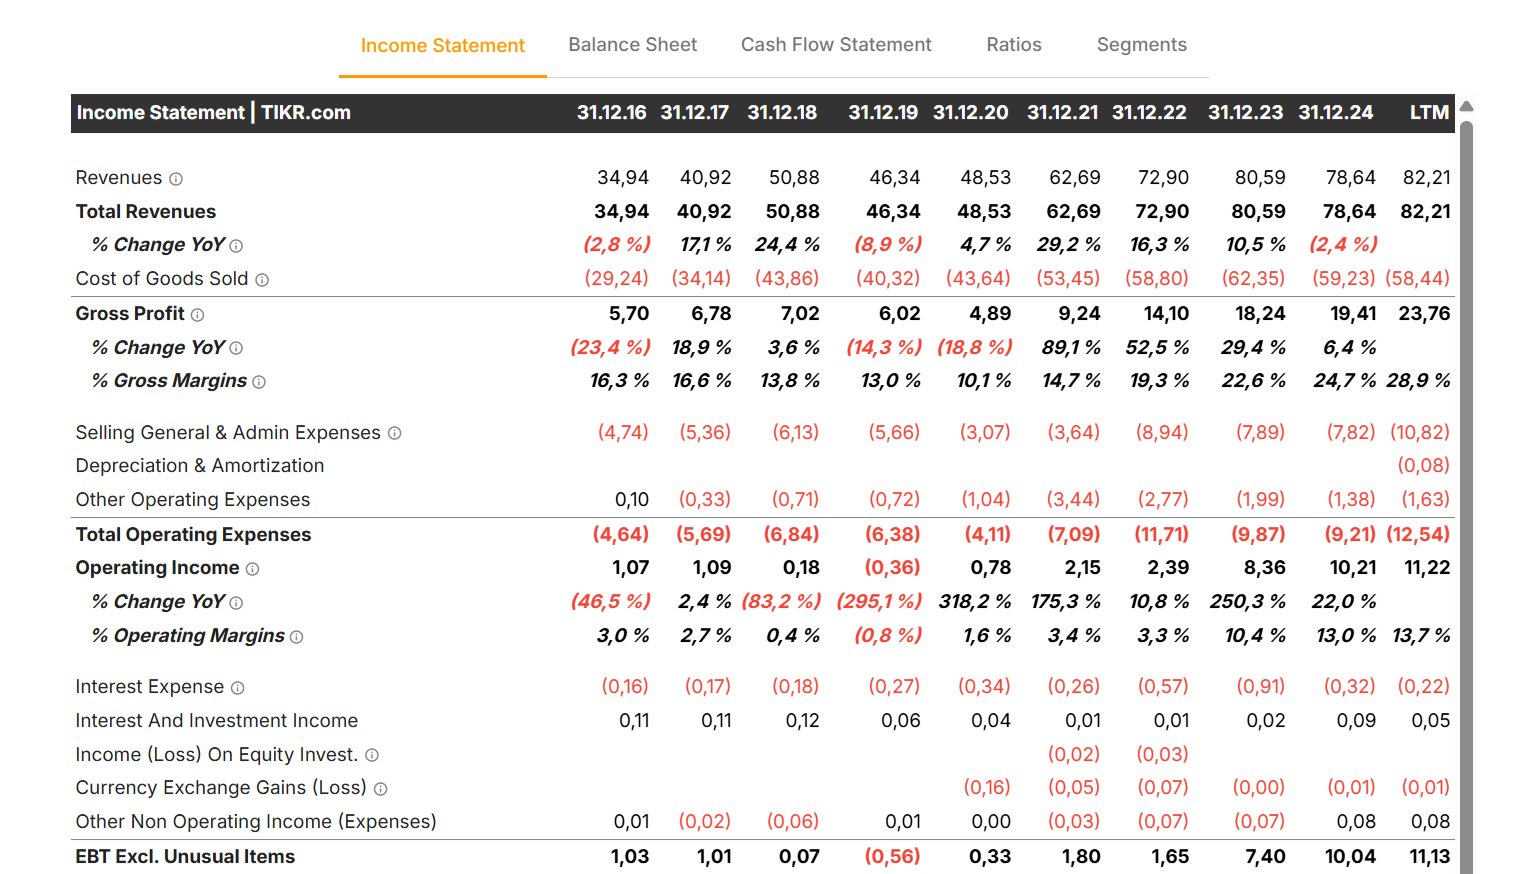
Task: Click the scrollbar up arrow
Action: tap(1466, 106)
